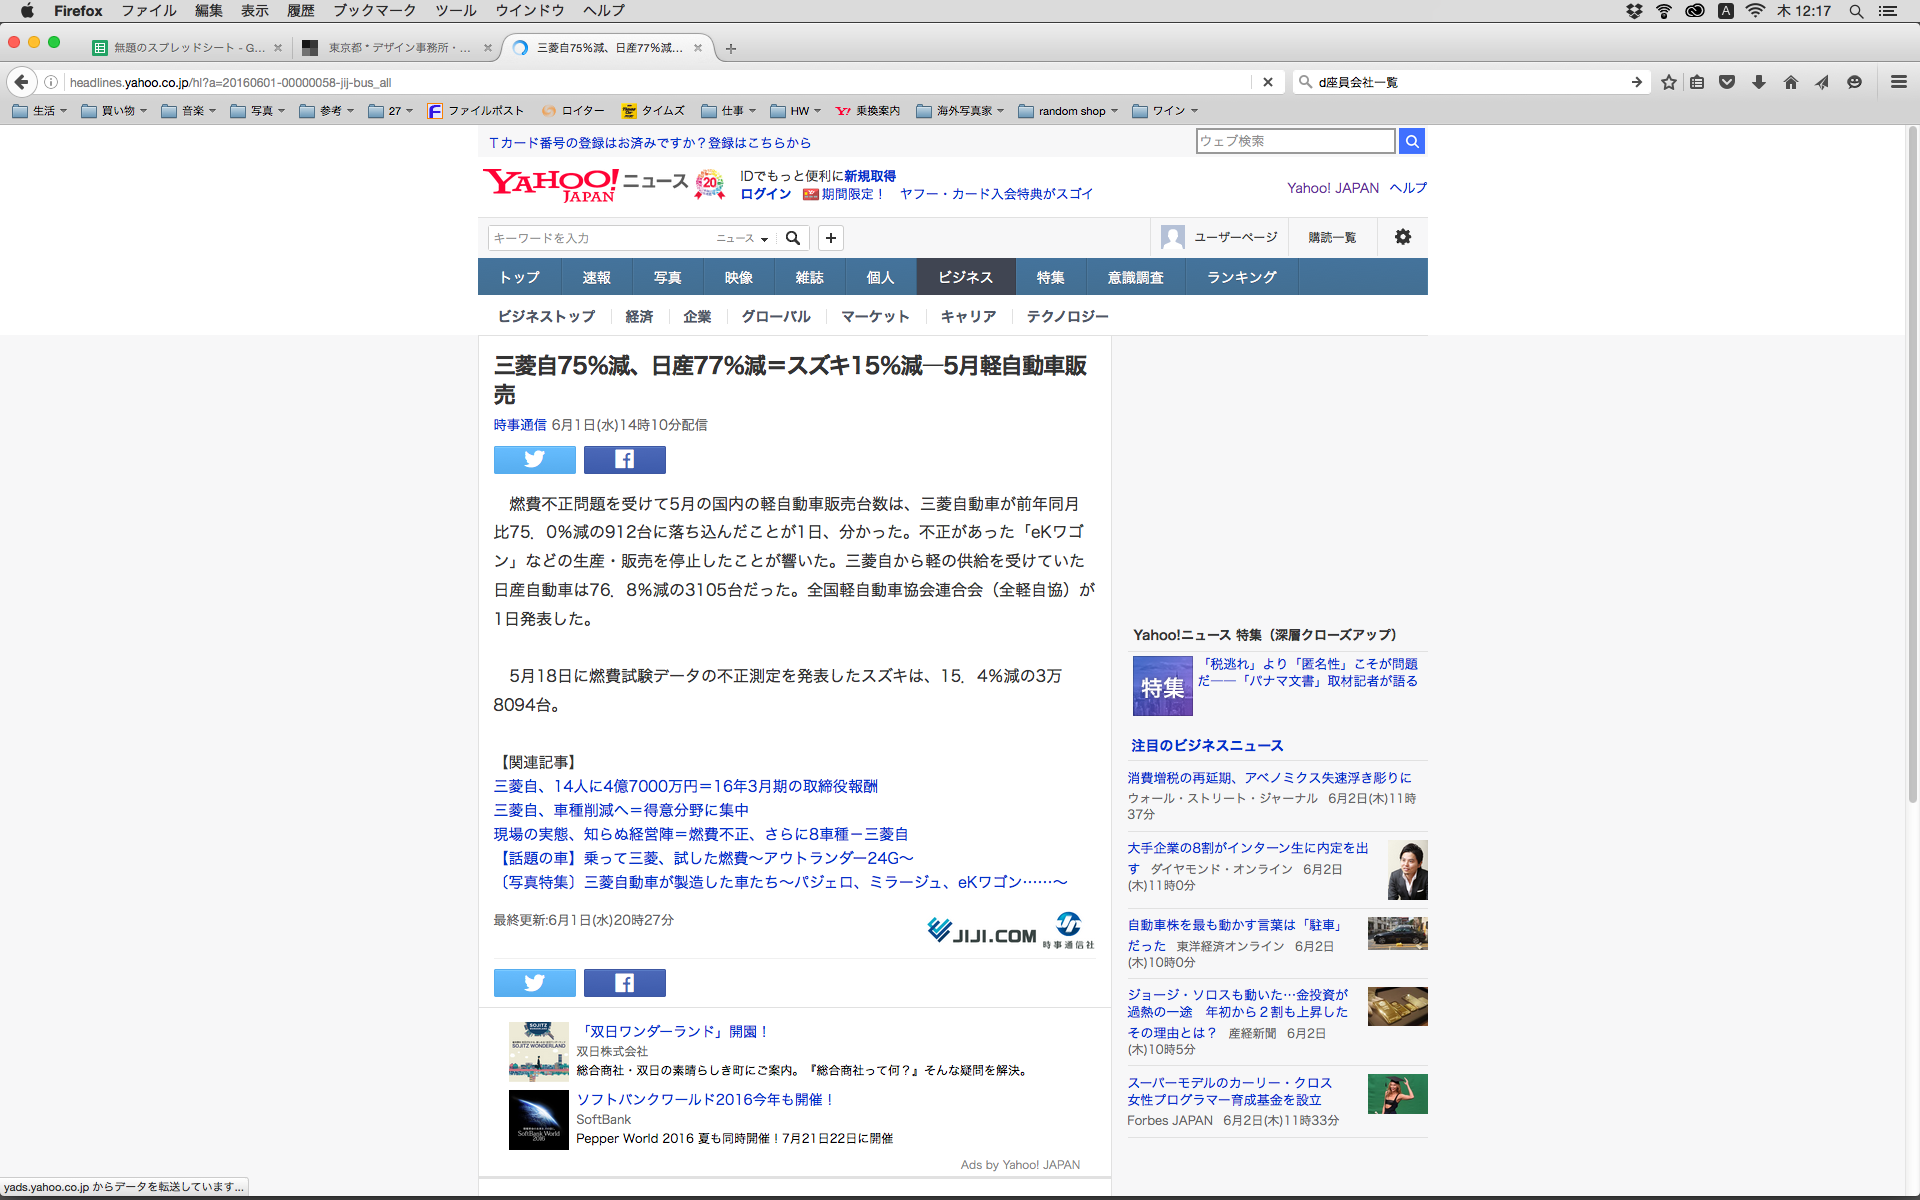Open the 三菱自、車種削減へ related article
Image resolution: width=1920 pixels, height=1200 pixels.
[621, 810]
